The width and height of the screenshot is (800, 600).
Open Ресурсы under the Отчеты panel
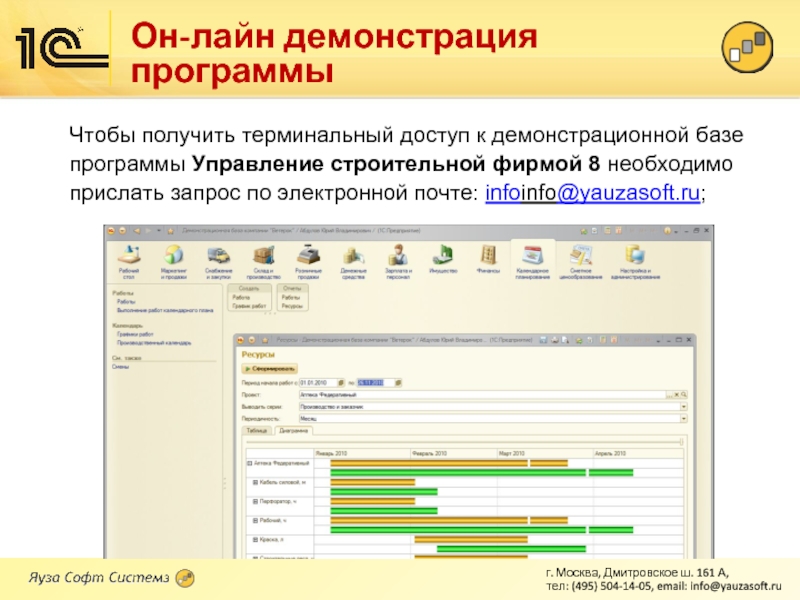(292, 306)
